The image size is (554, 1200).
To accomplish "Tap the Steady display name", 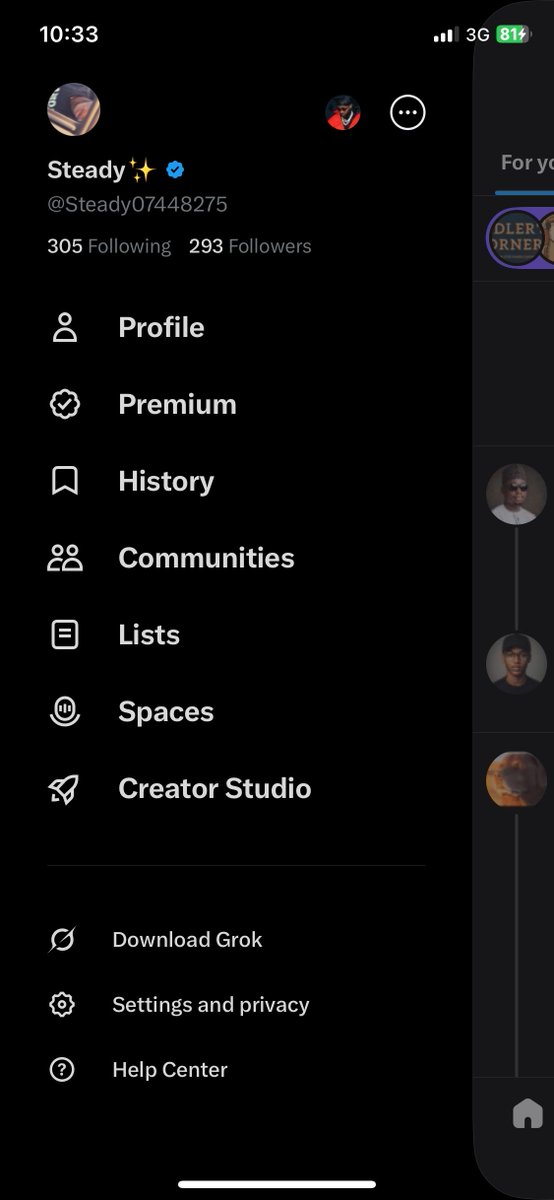I will (x=101, y=170).
